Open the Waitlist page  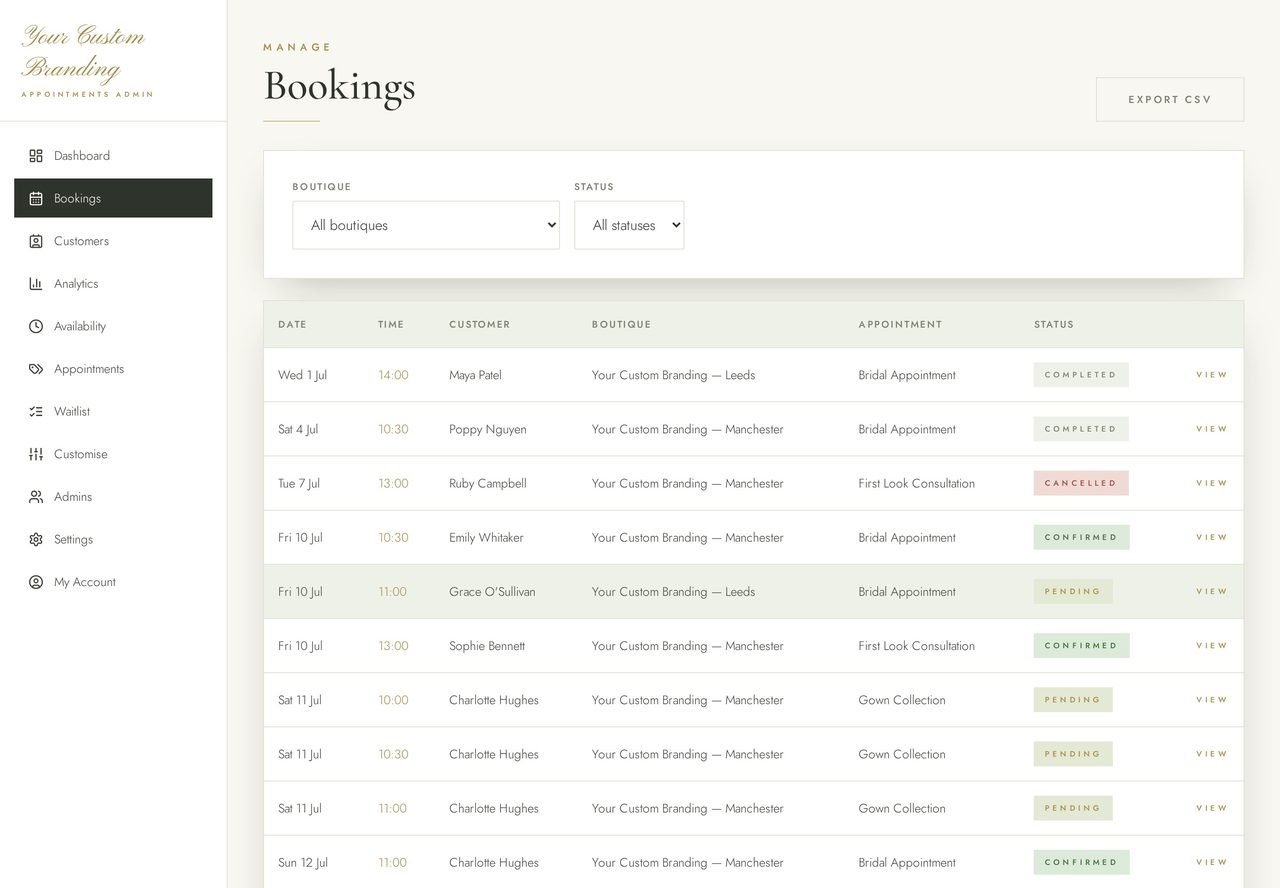click(113, 412)
